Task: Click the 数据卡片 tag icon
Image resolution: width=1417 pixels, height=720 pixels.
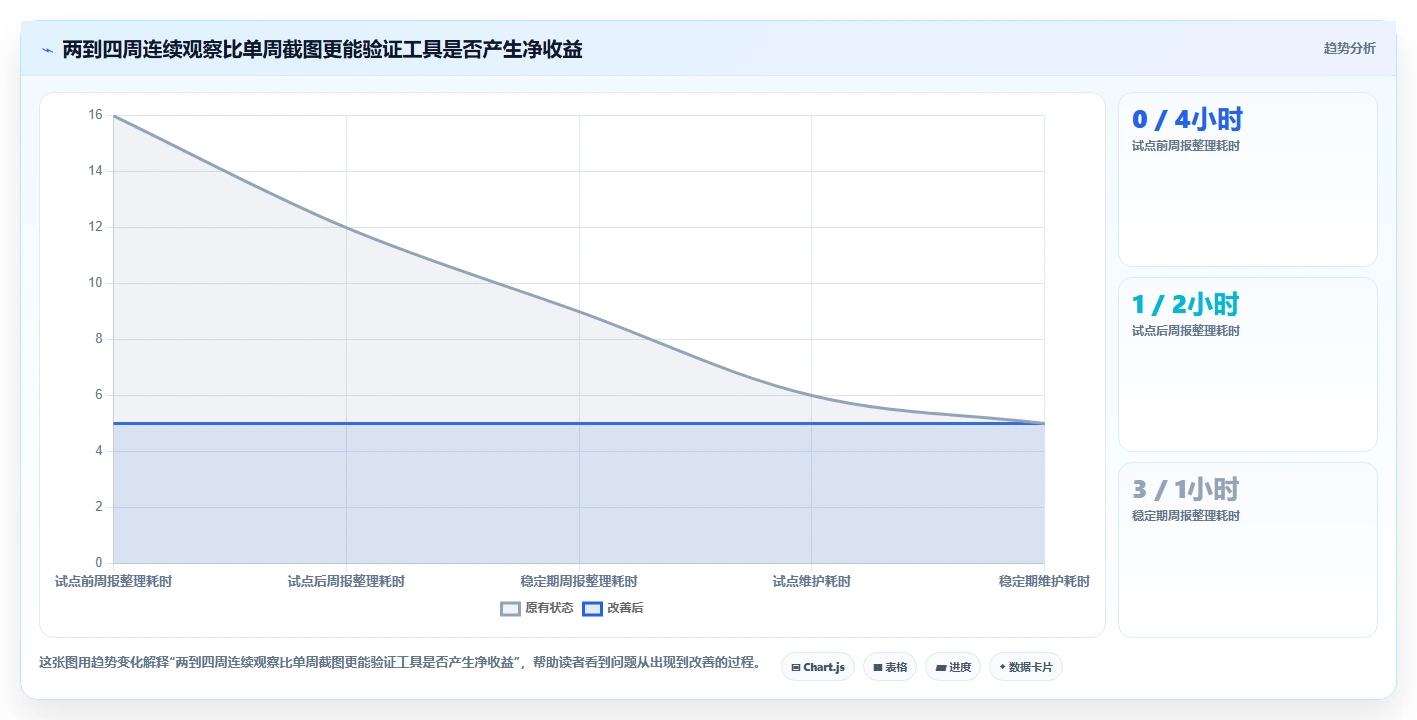Action: [1002, 667]
